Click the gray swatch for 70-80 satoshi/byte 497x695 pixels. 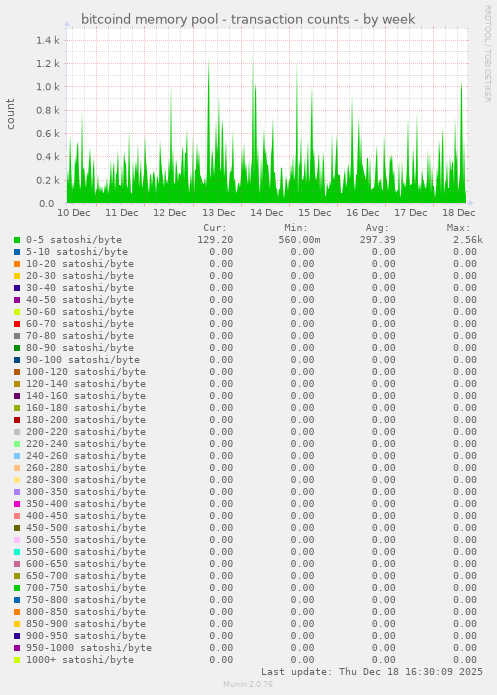click(x=17, y=336)
